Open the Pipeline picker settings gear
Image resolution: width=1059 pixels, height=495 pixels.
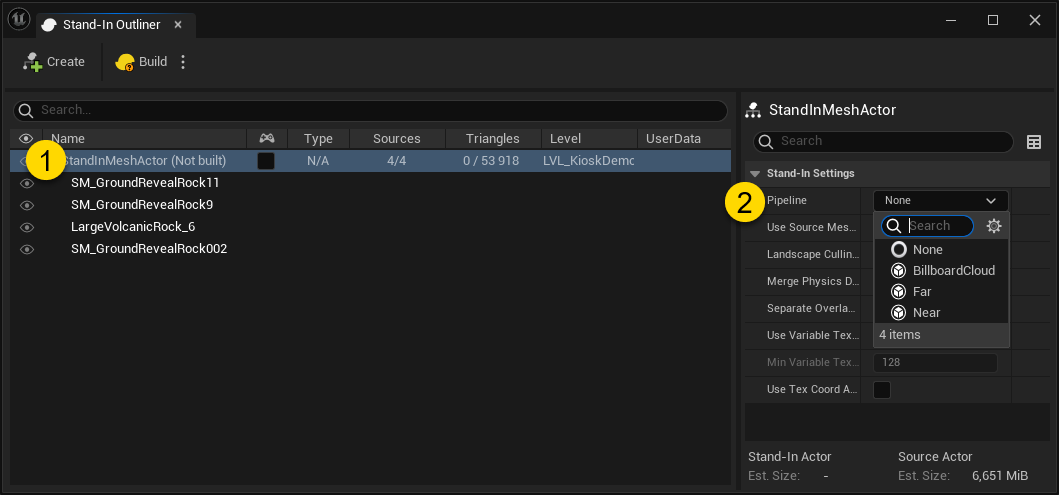pyautogui.click(x=993, y=226)
